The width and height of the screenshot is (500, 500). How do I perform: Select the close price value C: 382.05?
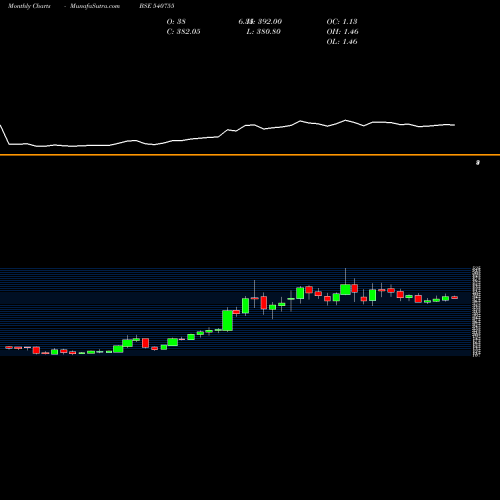183,32
